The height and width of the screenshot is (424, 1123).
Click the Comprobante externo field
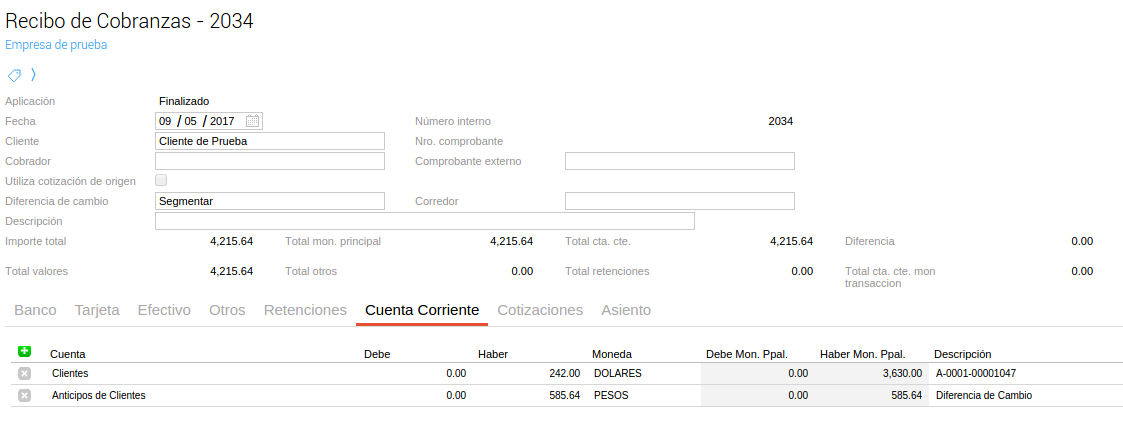(680, 161)
